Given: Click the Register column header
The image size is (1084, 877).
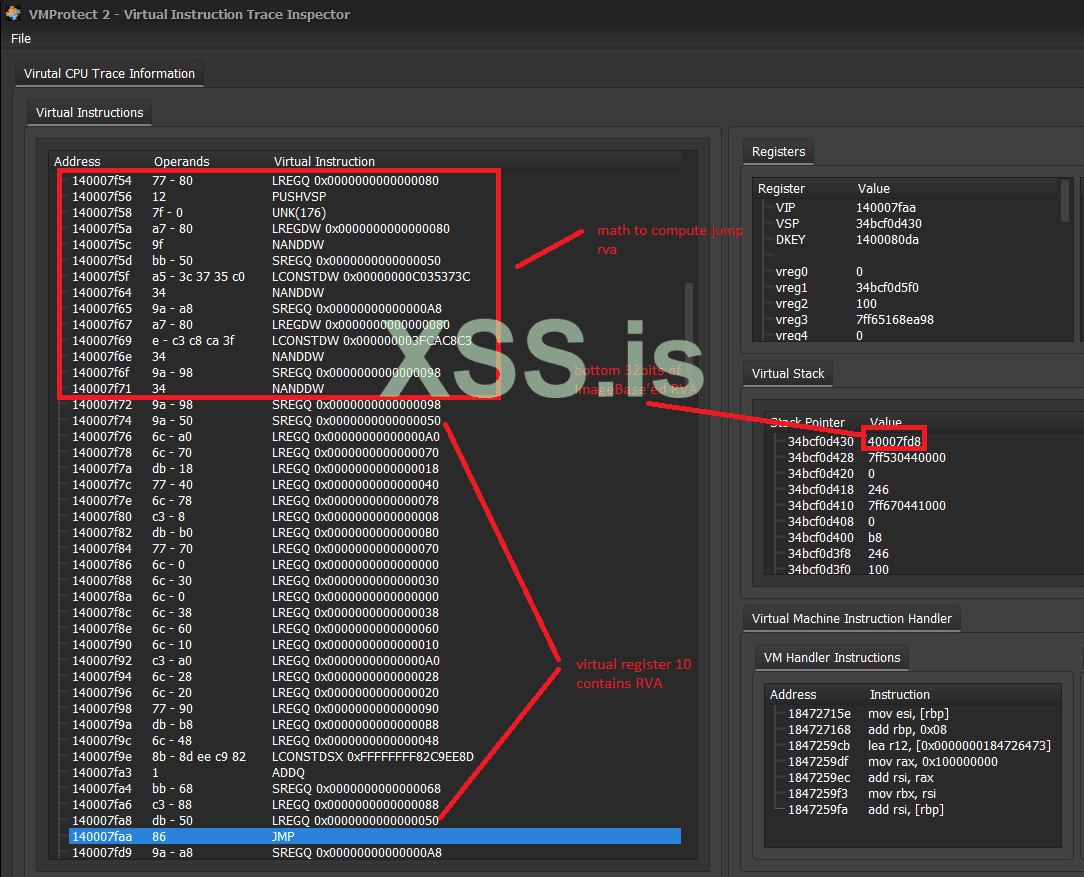Looking at the screenshot, I should tap(781, 189).
